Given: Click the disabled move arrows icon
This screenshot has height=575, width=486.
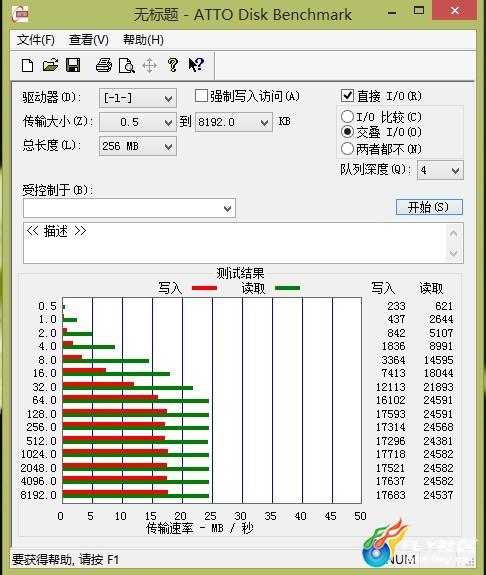Looking at the screenshot, I should pyautogui.click(x=150, y=66).
